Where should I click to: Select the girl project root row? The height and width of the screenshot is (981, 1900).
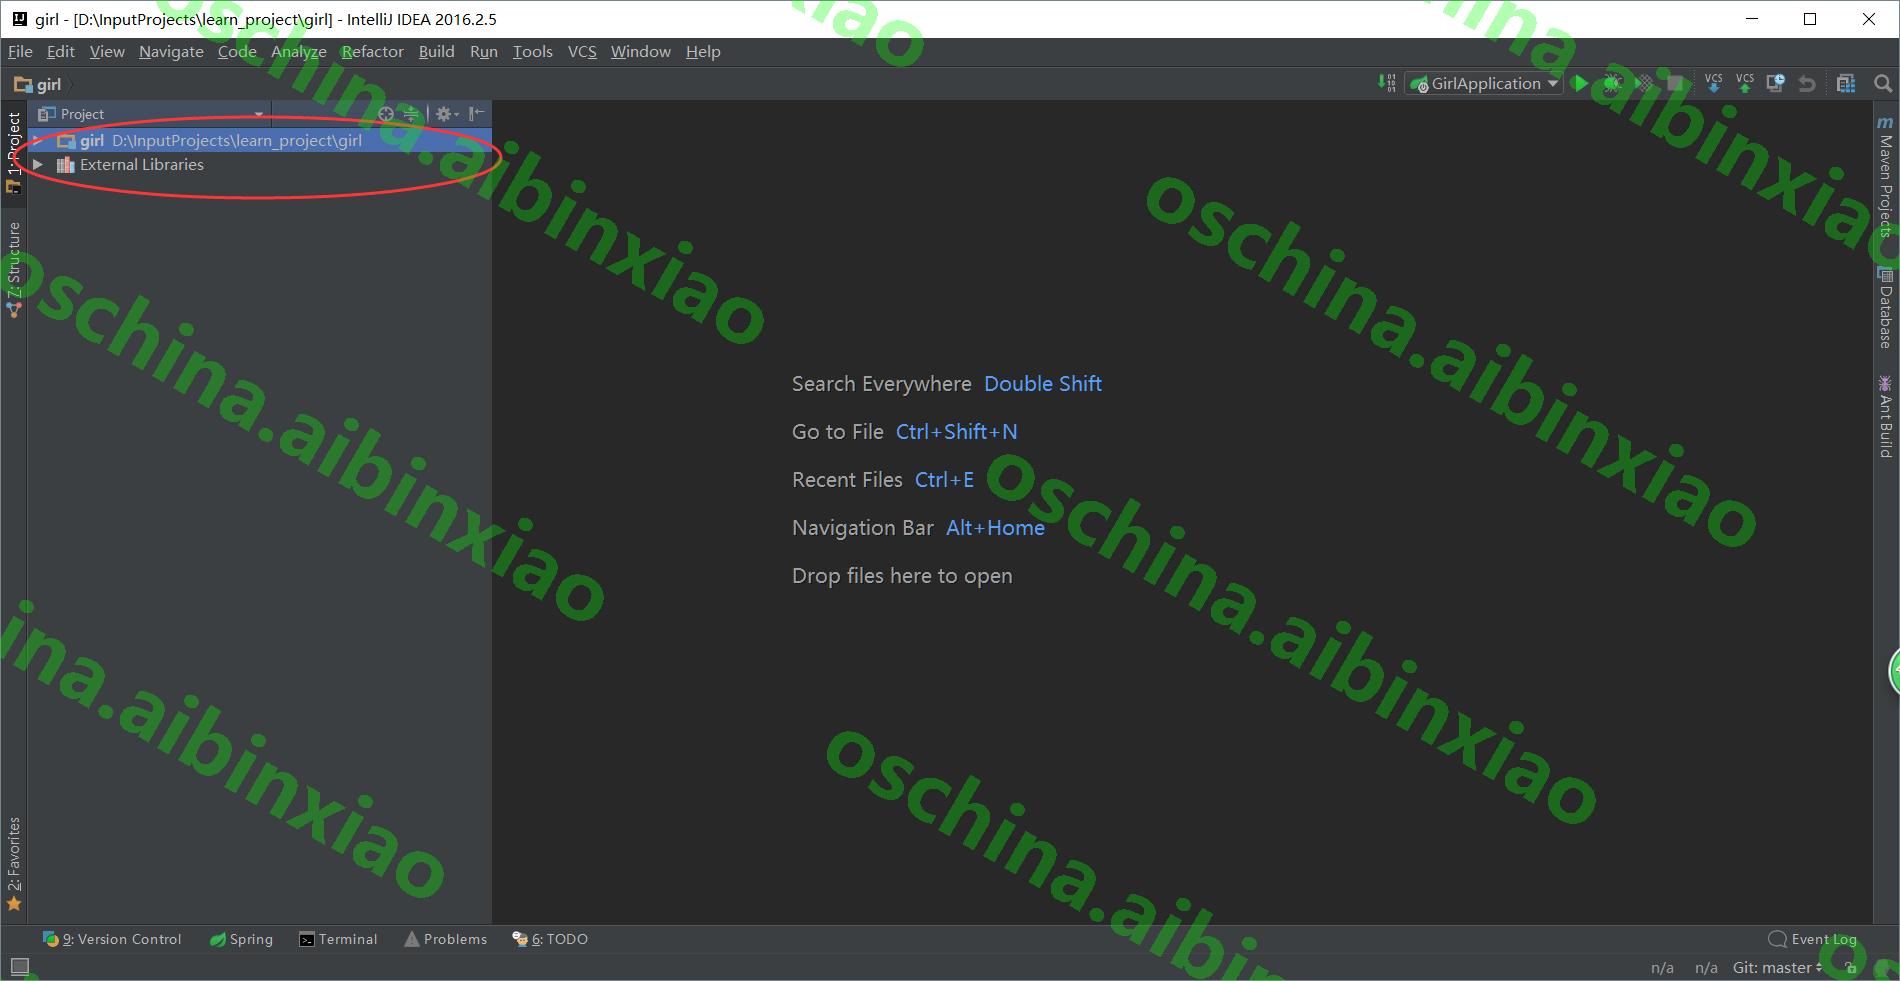(x=260, y=140)
